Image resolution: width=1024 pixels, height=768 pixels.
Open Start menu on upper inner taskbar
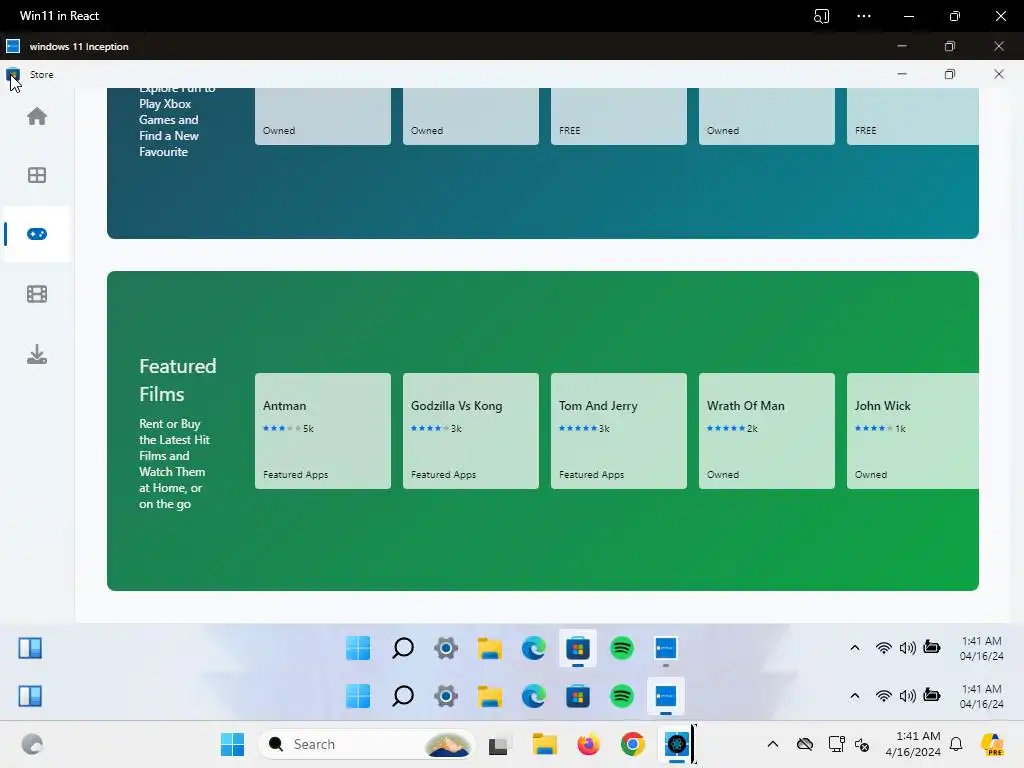pyautogui.click(x=358, y=648)
